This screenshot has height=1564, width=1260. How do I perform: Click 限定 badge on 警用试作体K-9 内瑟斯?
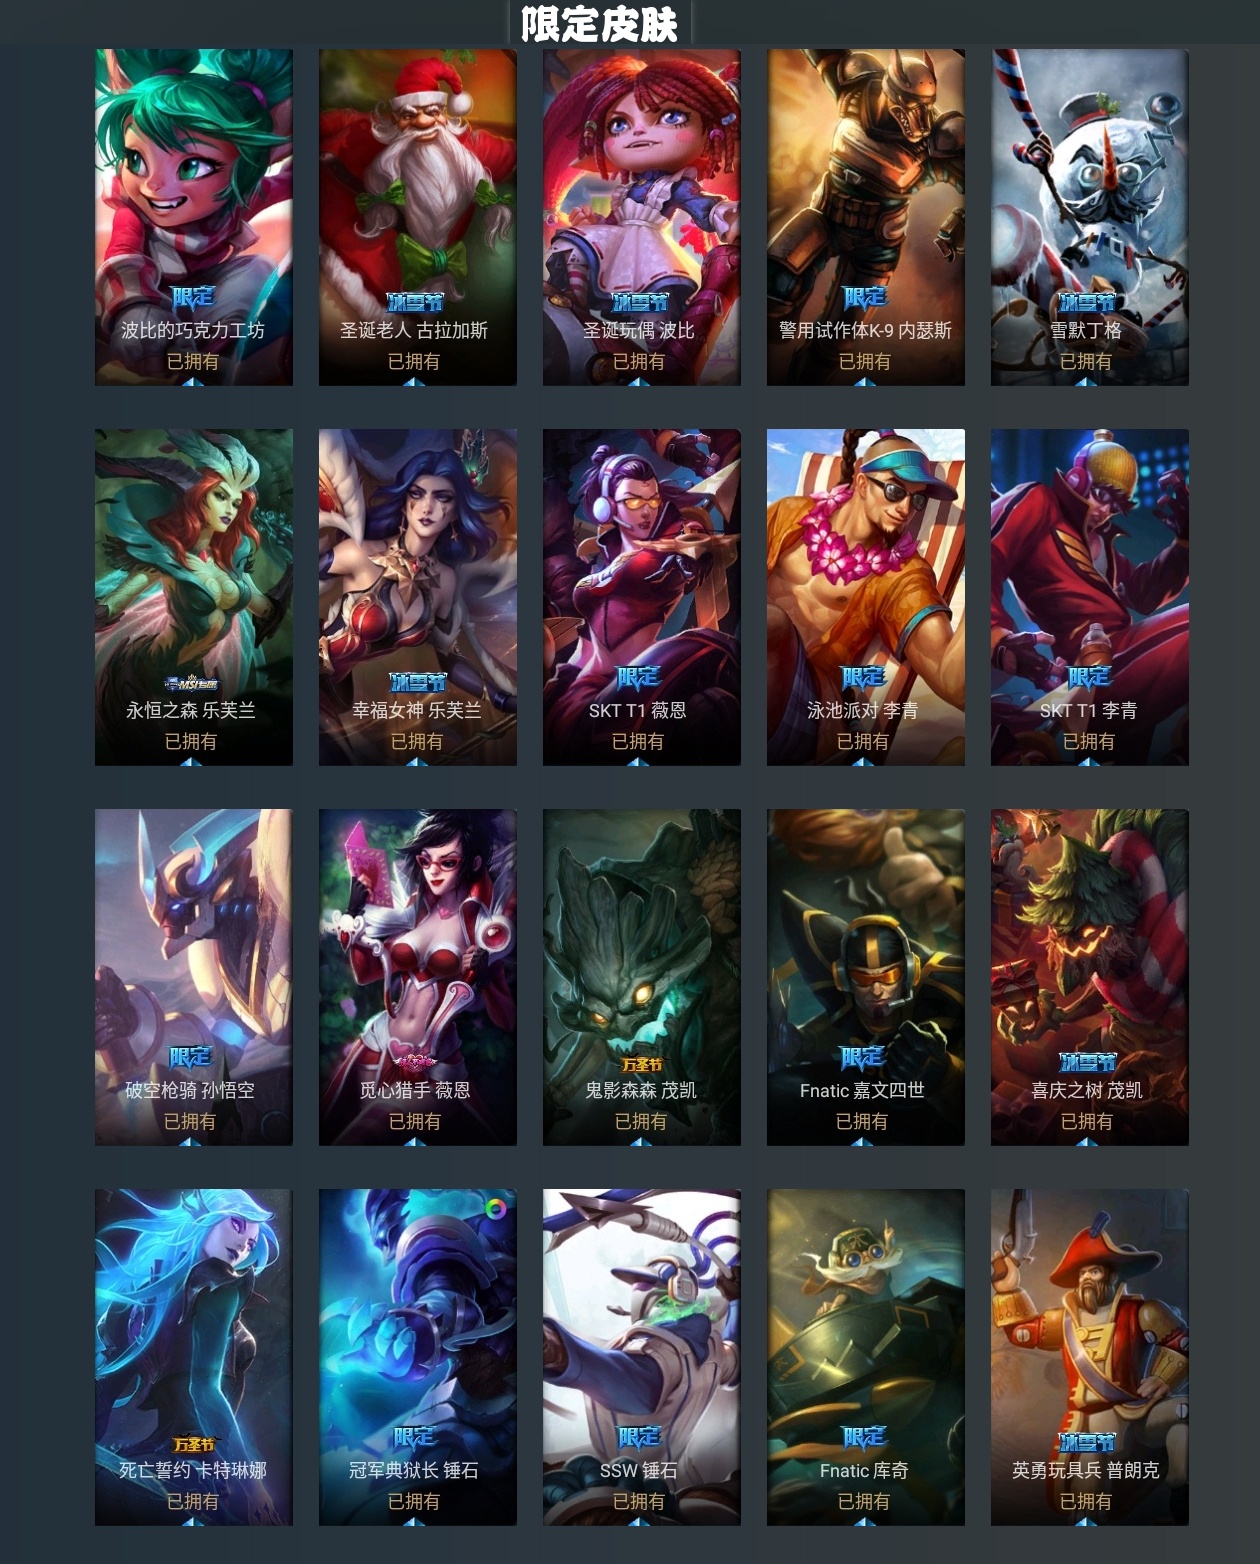[865, 297]
